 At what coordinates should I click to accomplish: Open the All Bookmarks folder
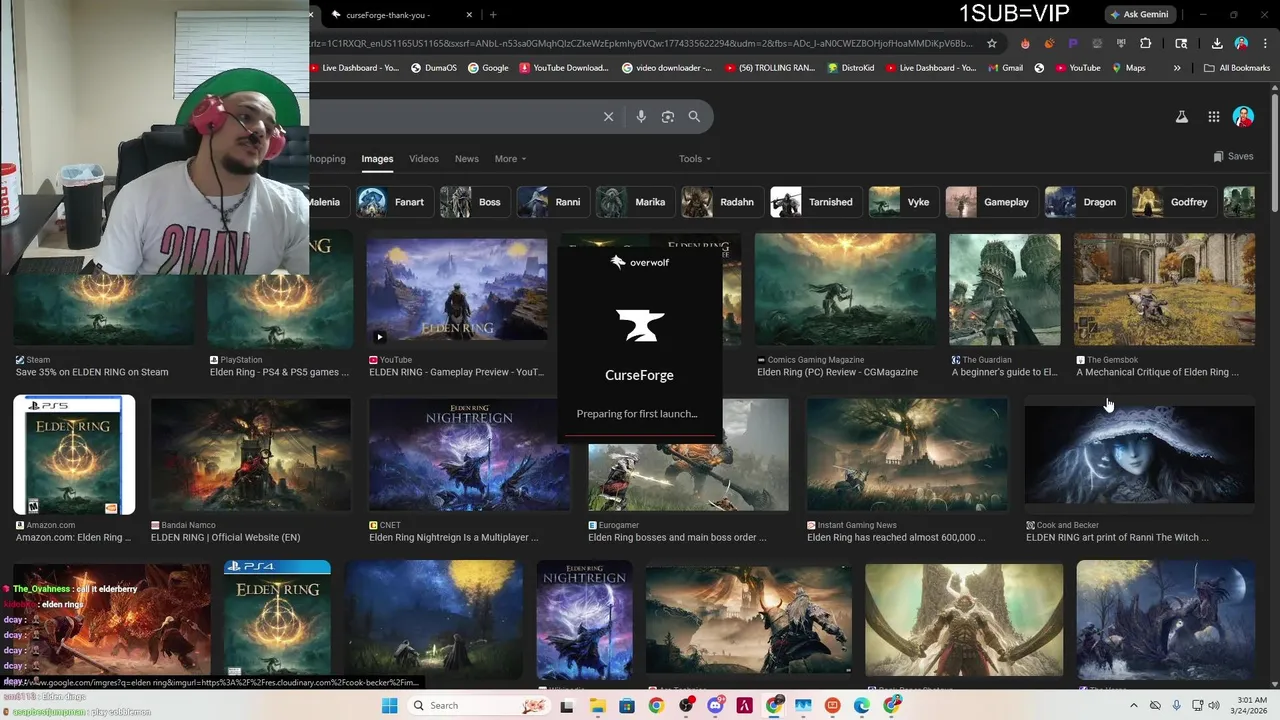click(x=1237, y=68)
